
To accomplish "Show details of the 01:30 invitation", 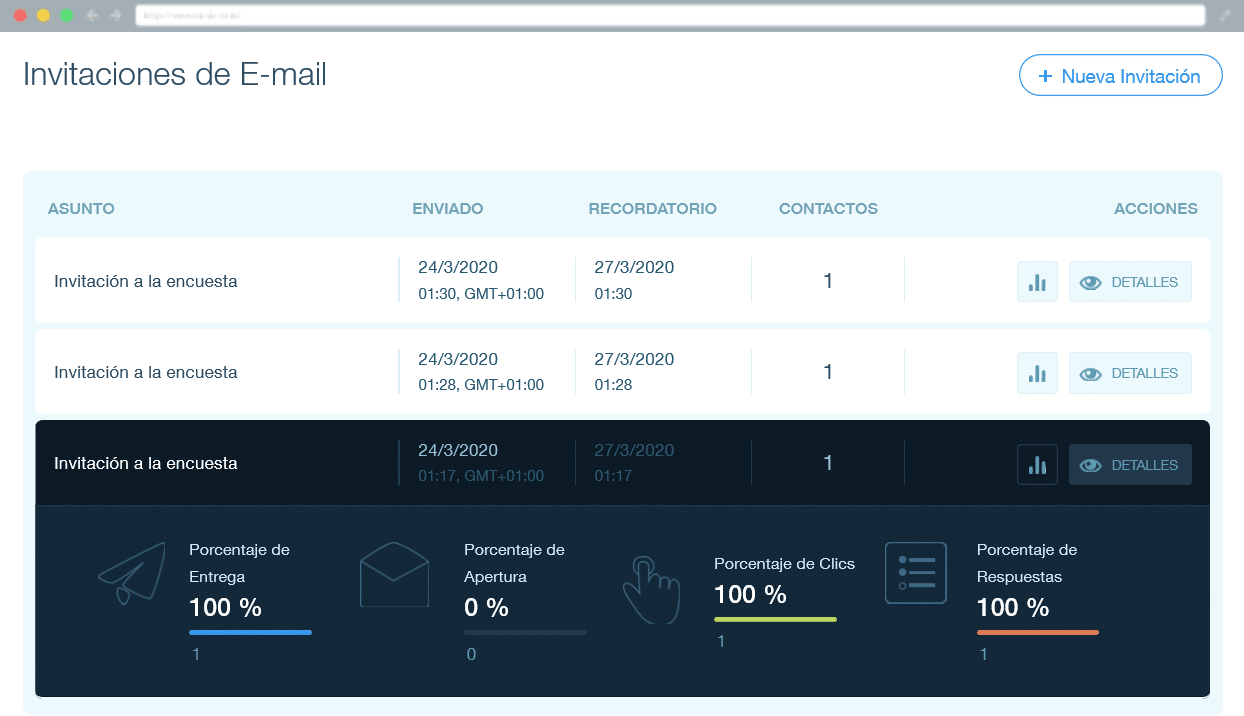I will (x=1130, y=282).
